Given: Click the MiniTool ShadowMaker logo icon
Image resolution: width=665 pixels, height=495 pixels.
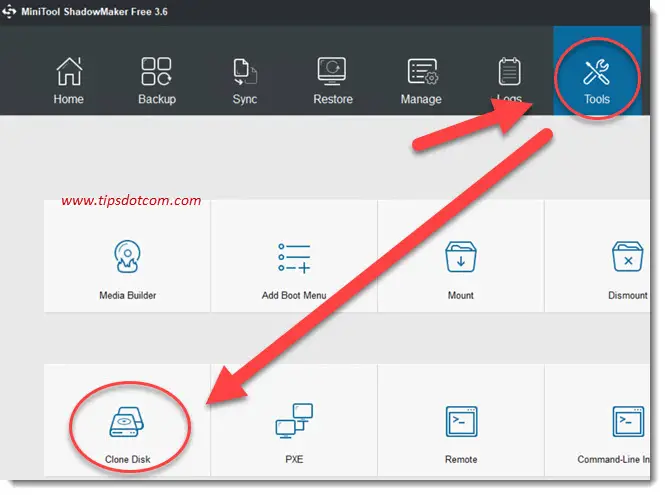Looking at the screenshot, I should [9, 11].
